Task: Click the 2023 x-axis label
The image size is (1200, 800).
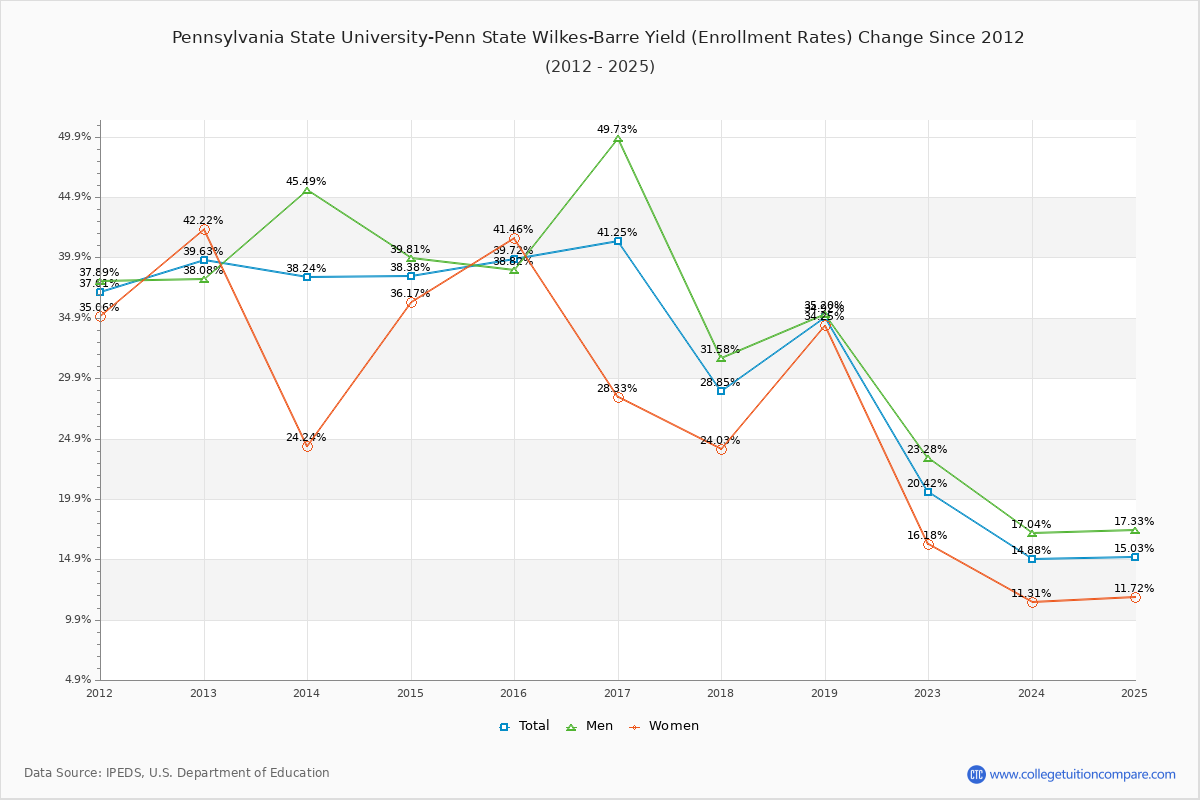Action: [928, 693]
